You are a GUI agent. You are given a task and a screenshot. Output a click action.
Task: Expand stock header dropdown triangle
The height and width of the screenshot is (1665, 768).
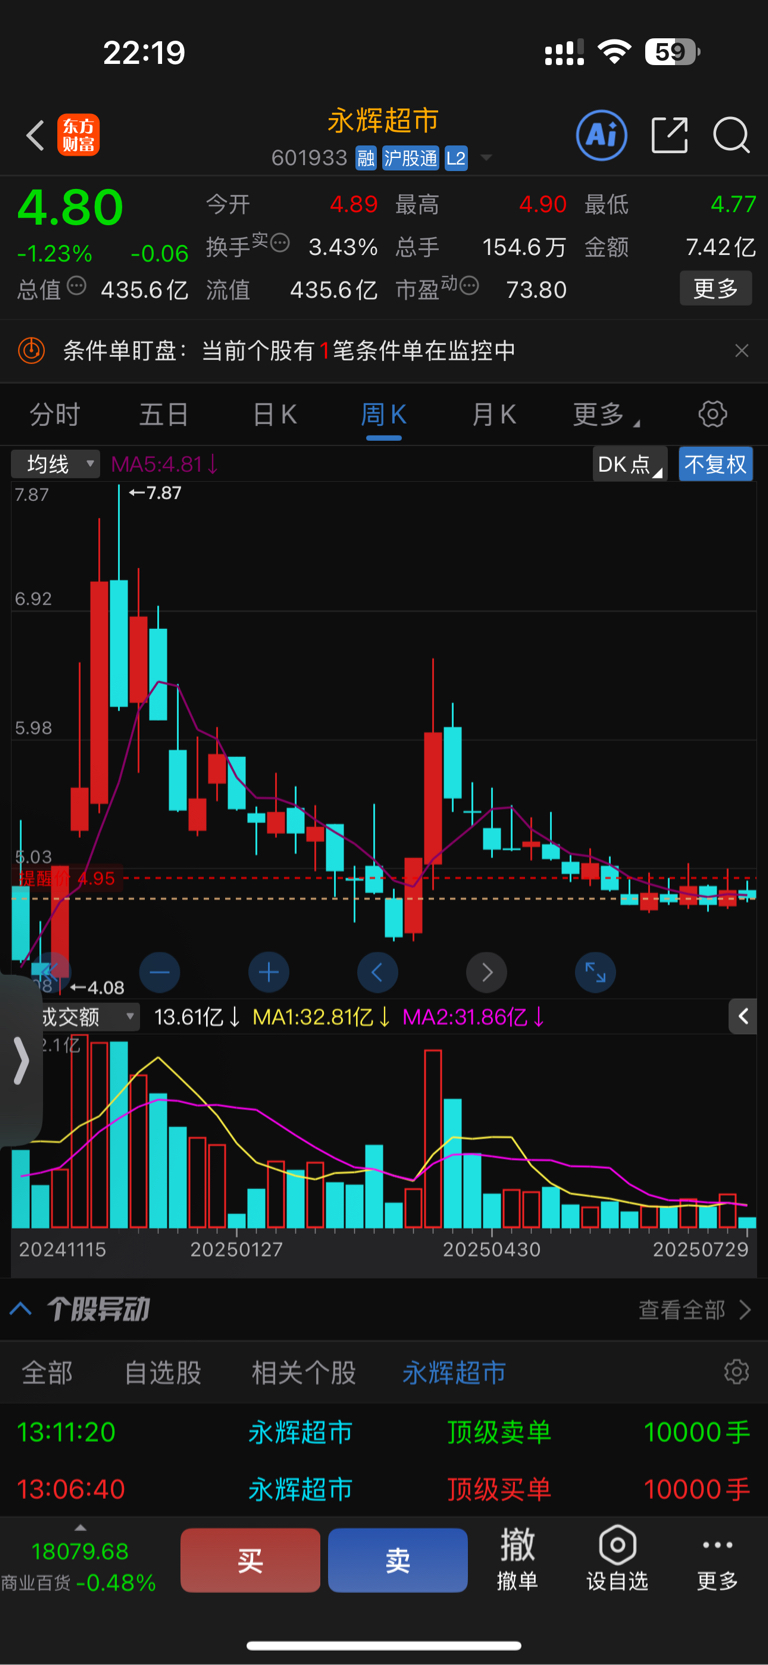click(487, 158)
